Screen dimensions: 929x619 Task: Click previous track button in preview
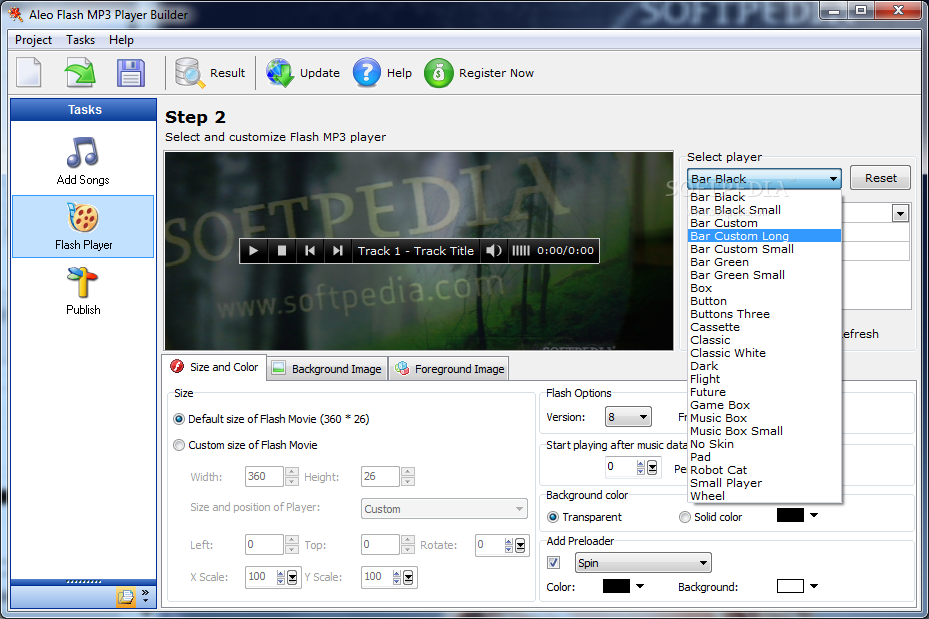tap(309, 251)
